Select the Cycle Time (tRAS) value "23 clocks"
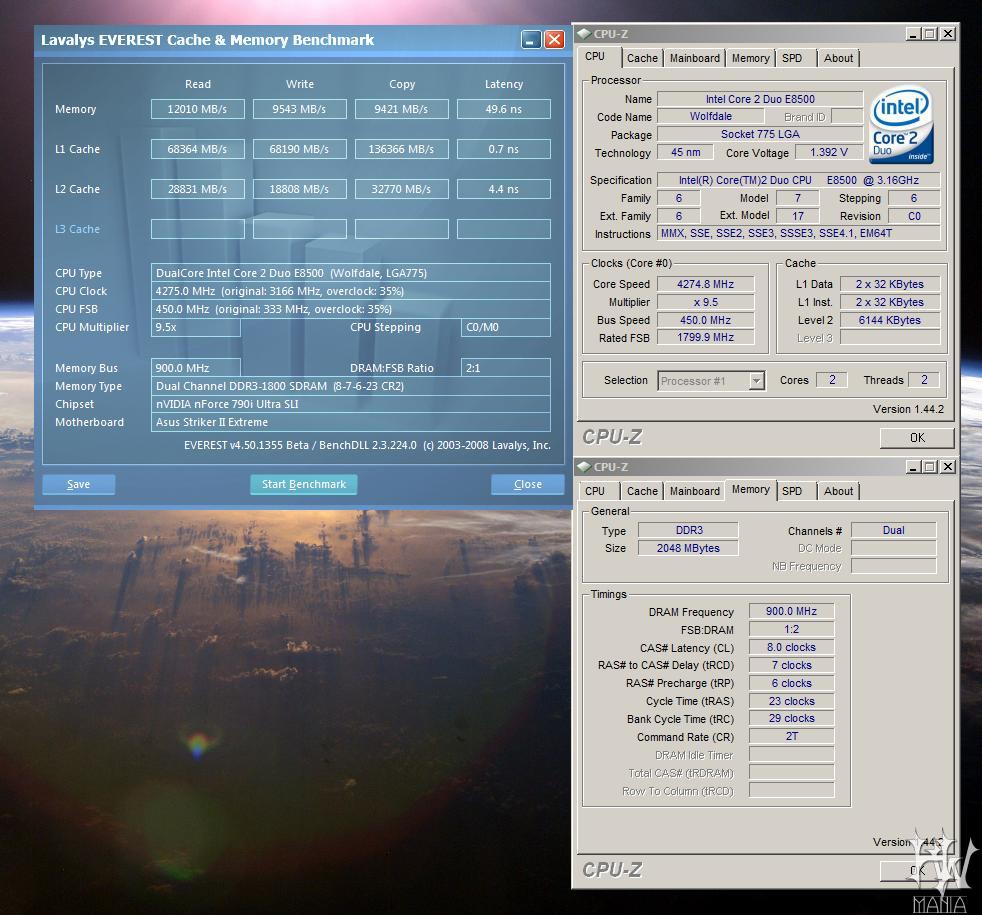Image resolution: width=982 pixels, height=915 pixels. (792, 701)
